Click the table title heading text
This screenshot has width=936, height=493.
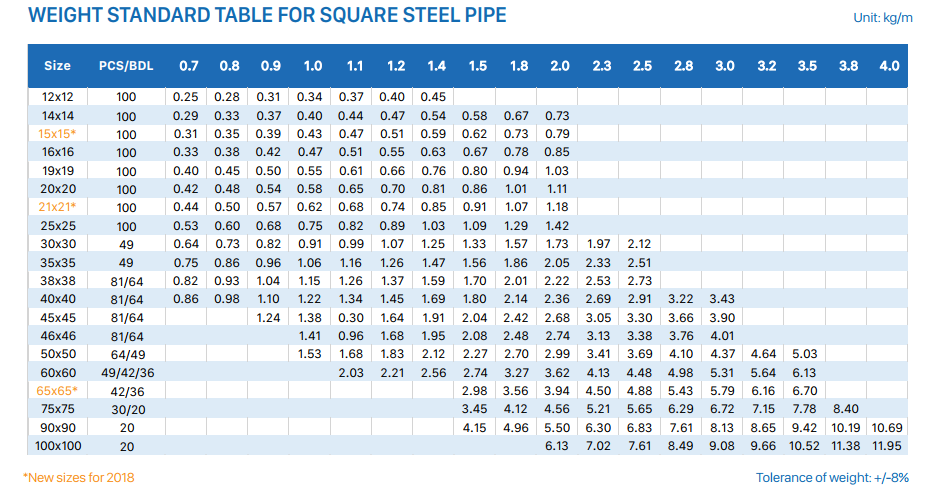pos(267,15)
